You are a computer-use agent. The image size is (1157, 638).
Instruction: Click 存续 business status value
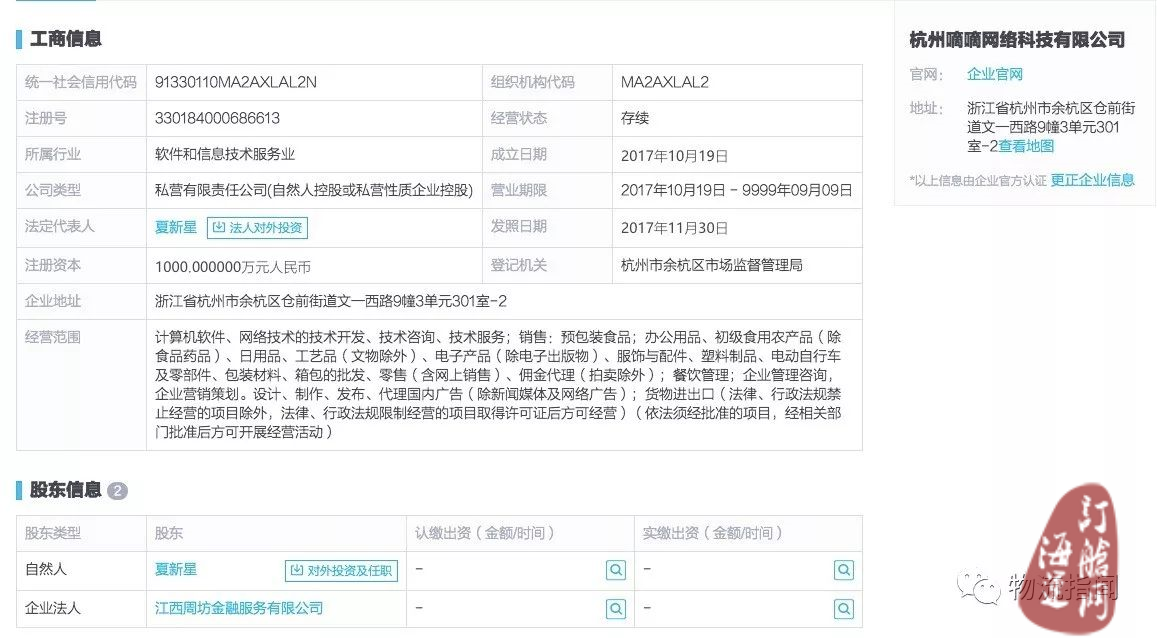click(635, 118)
